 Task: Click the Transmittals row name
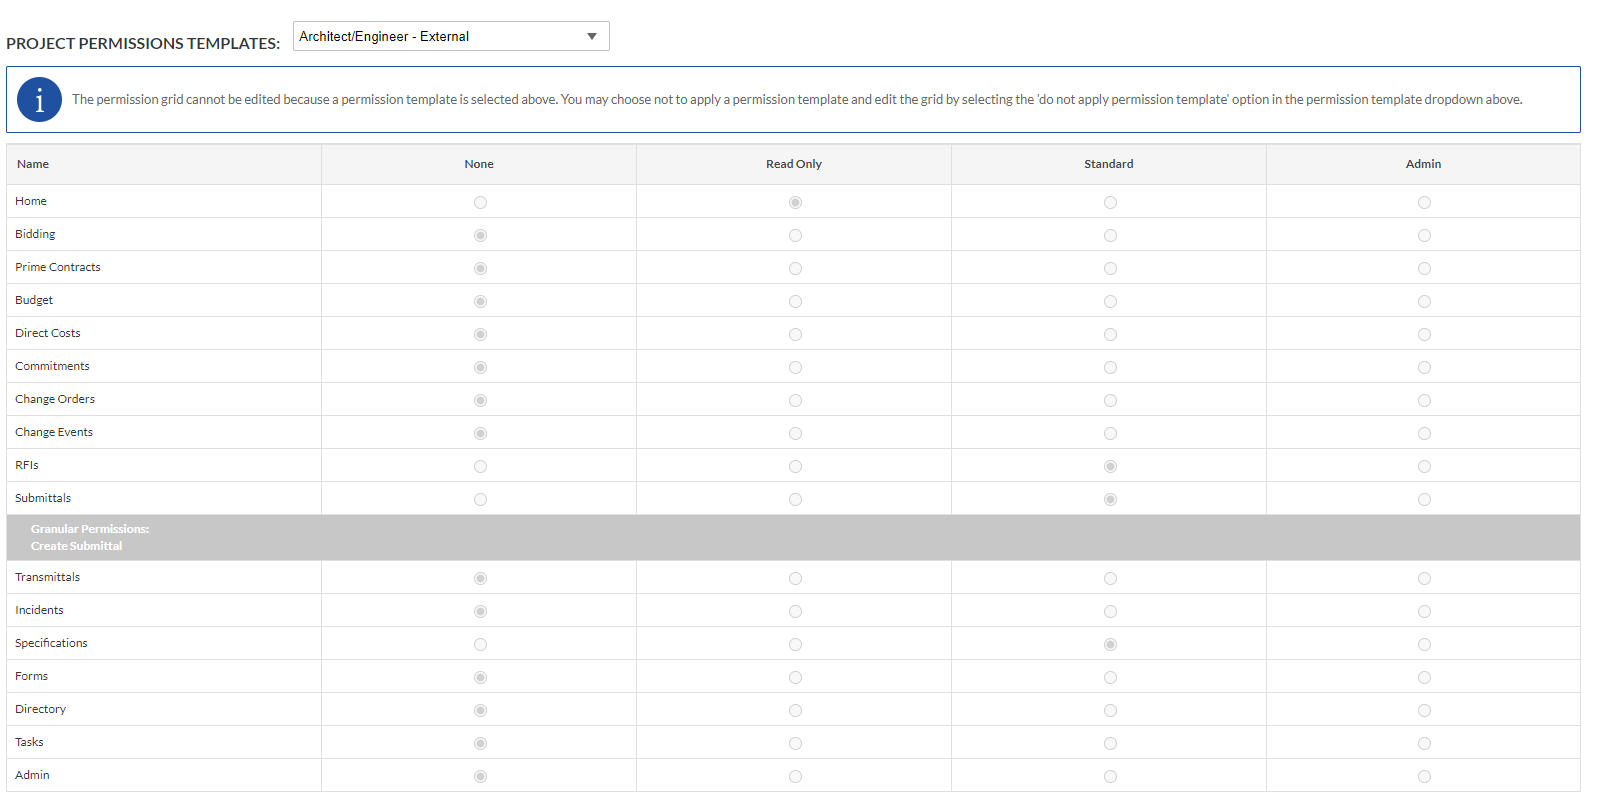[47, 577]
